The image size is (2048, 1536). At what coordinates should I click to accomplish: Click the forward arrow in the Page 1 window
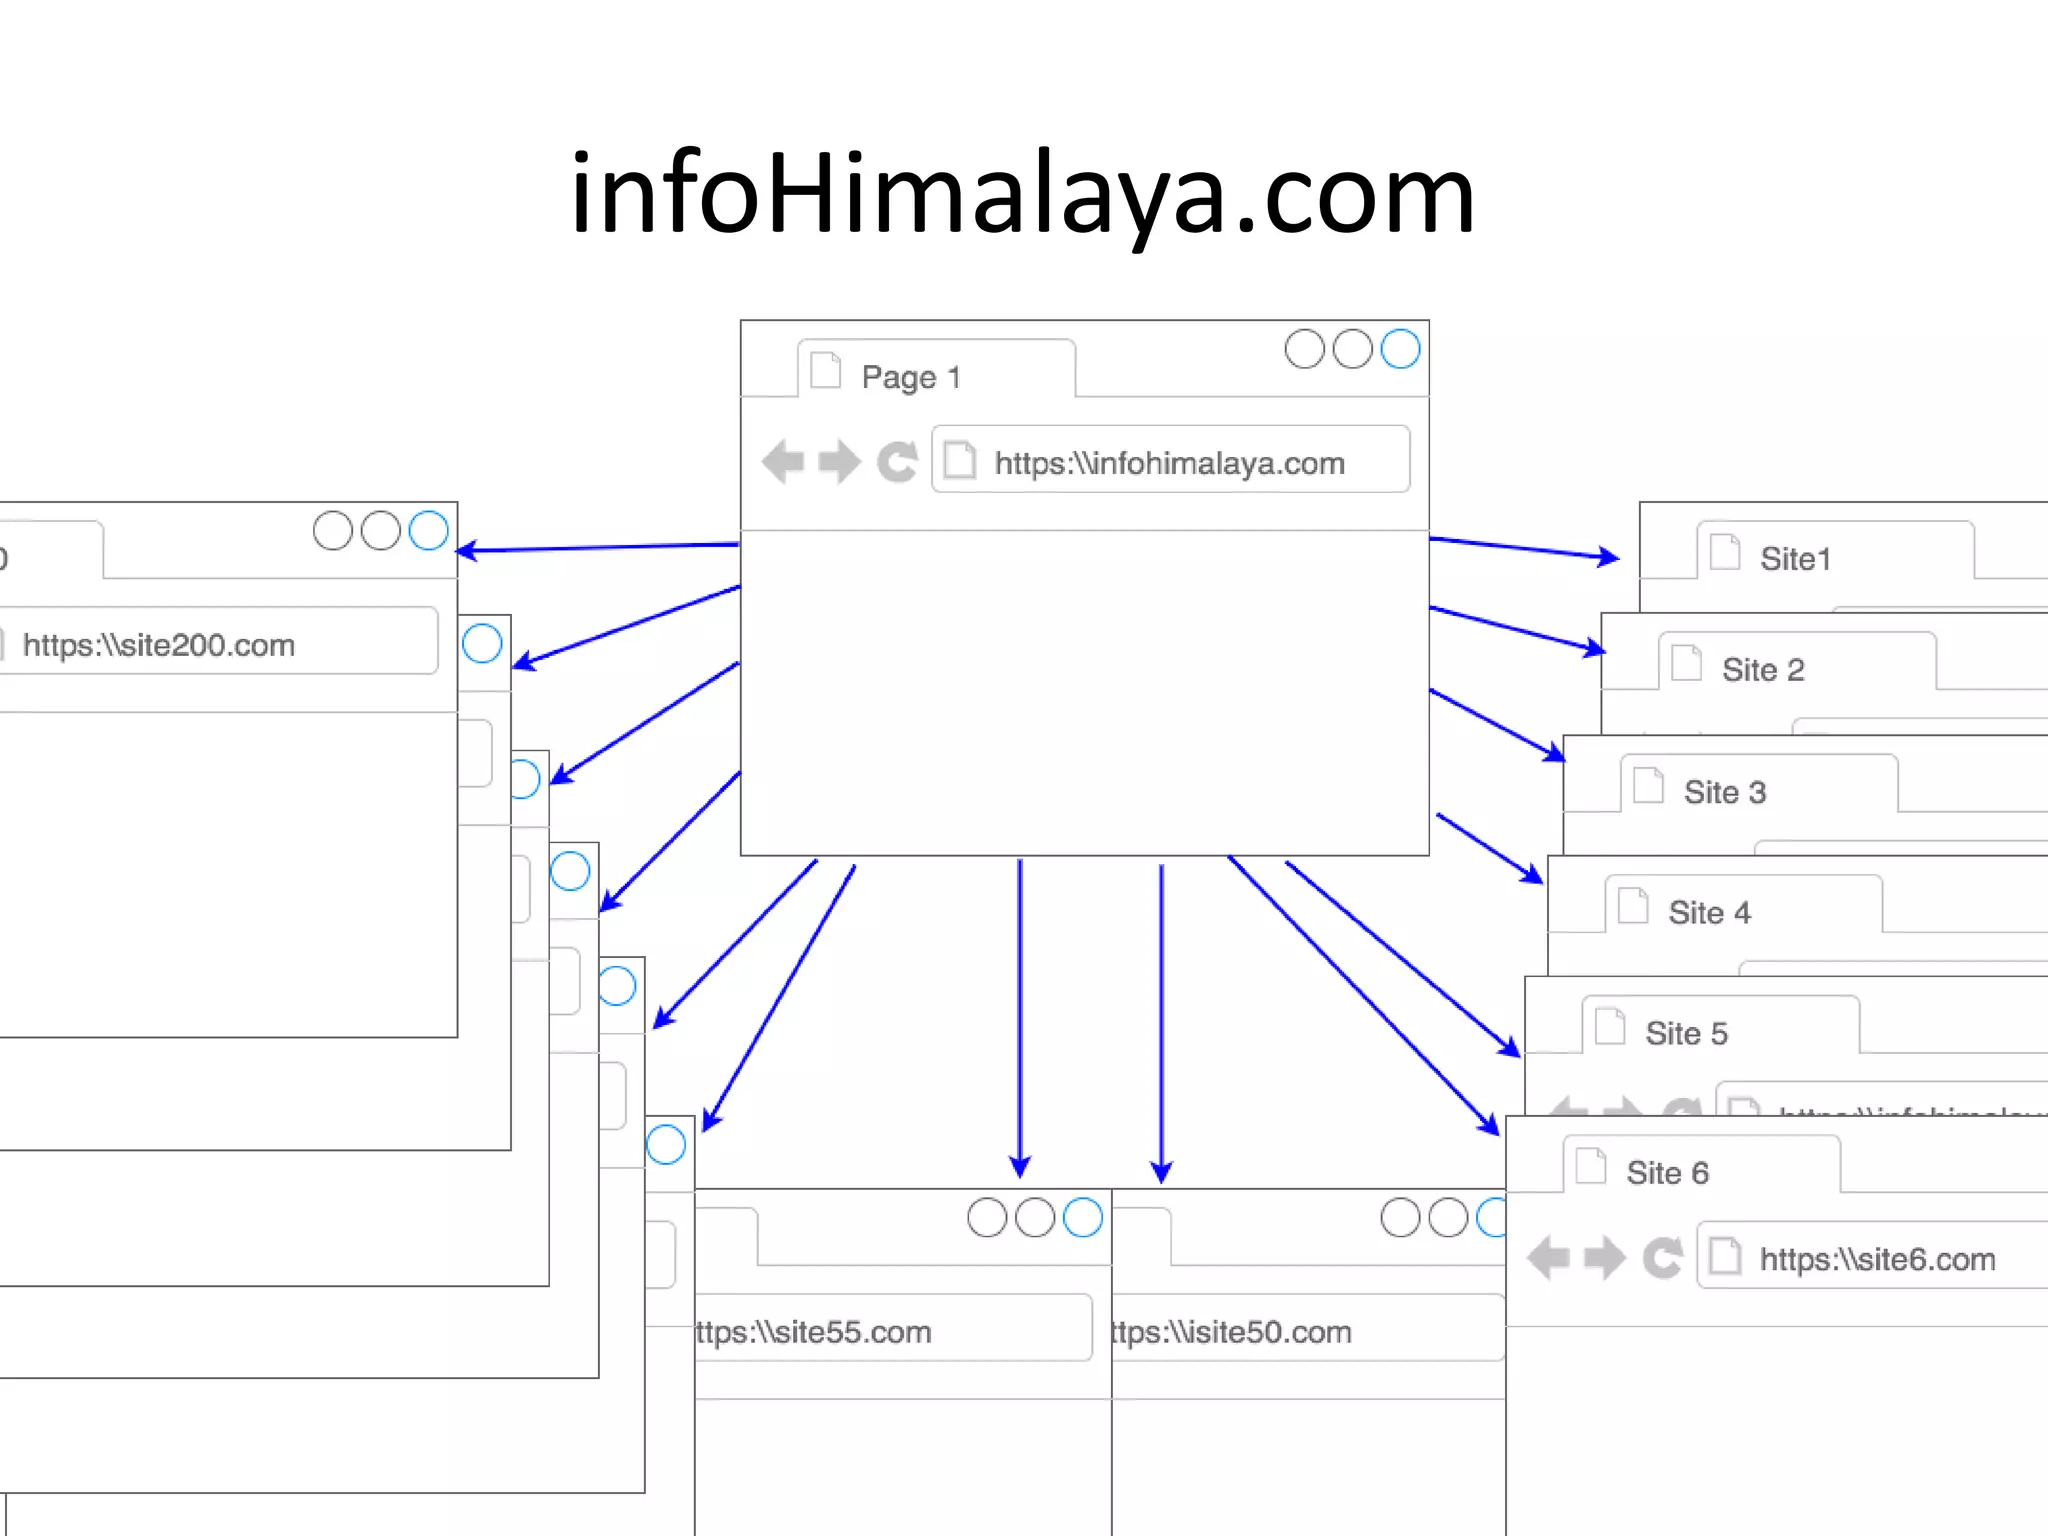pyautogui.click(x=839, y=462)
